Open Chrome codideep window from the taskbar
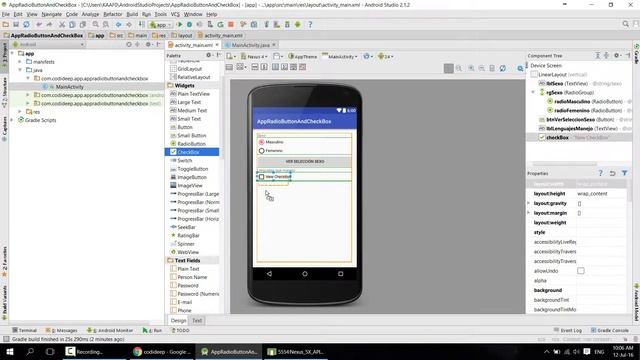Viewport: 640px width, 360px height. [162, 351]
